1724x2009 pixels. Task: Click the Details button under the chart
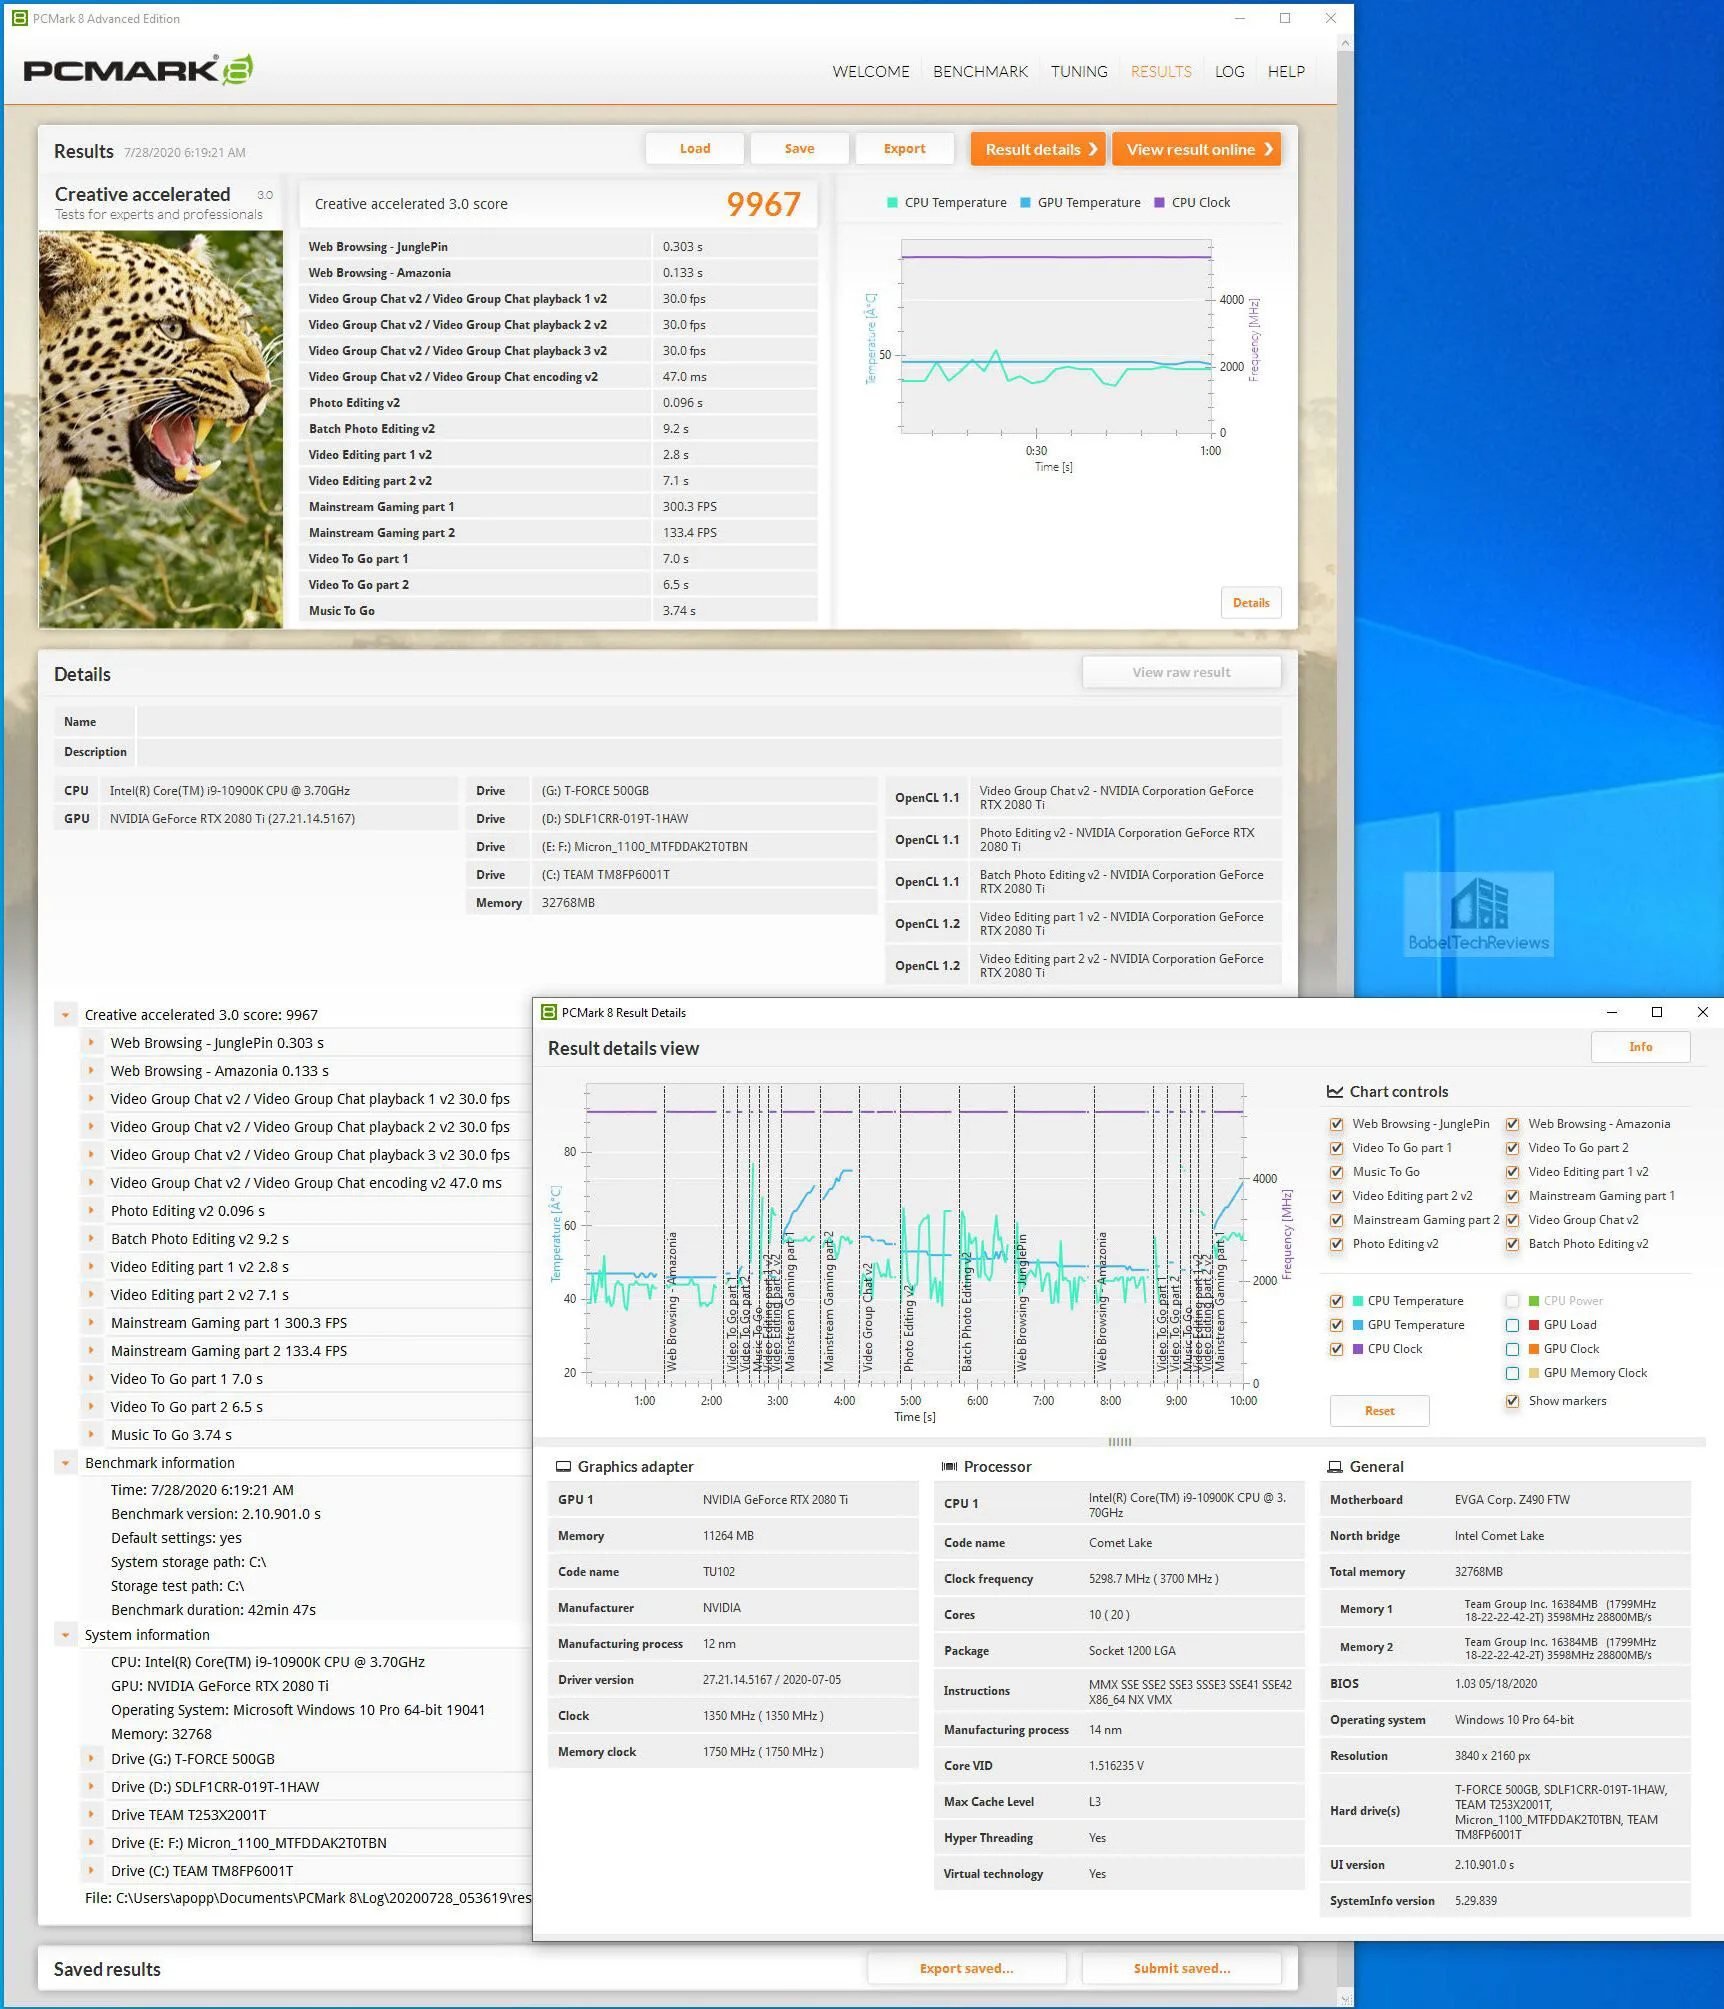tap(1251, 603)
